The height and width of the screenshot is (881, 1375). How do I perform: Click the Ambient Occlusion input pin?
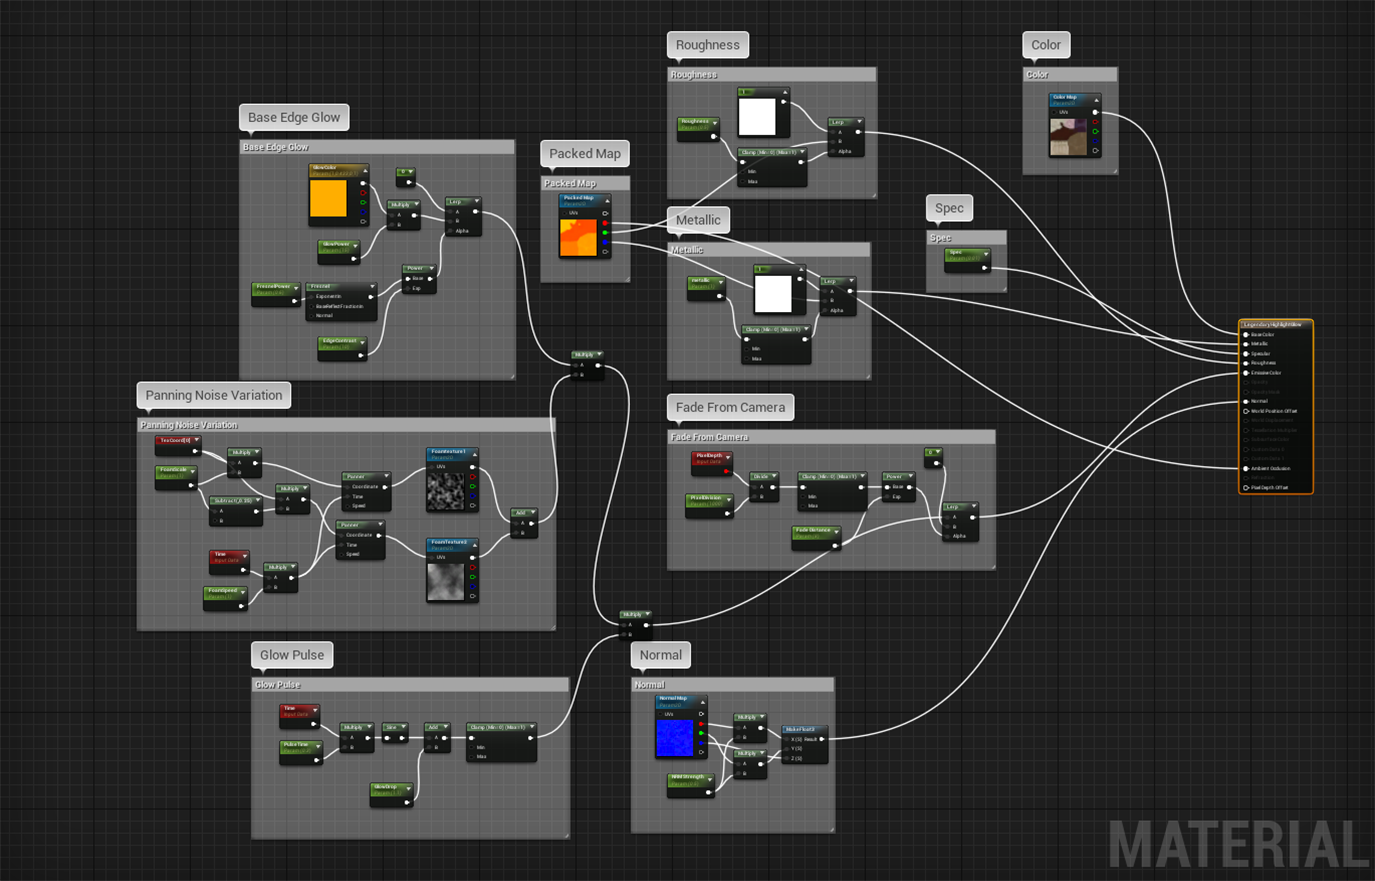pyautogui.click(x=1246, y=468)
